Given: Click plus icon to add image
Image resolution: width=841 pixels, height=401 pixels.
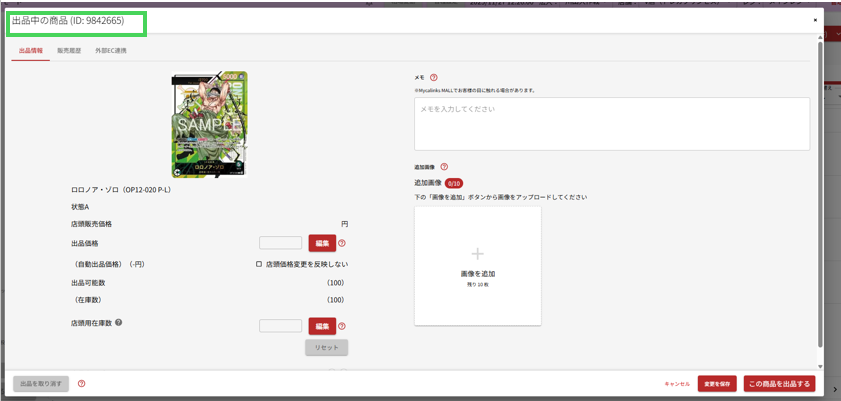Looking at the screenshot, I should [477, 254].
